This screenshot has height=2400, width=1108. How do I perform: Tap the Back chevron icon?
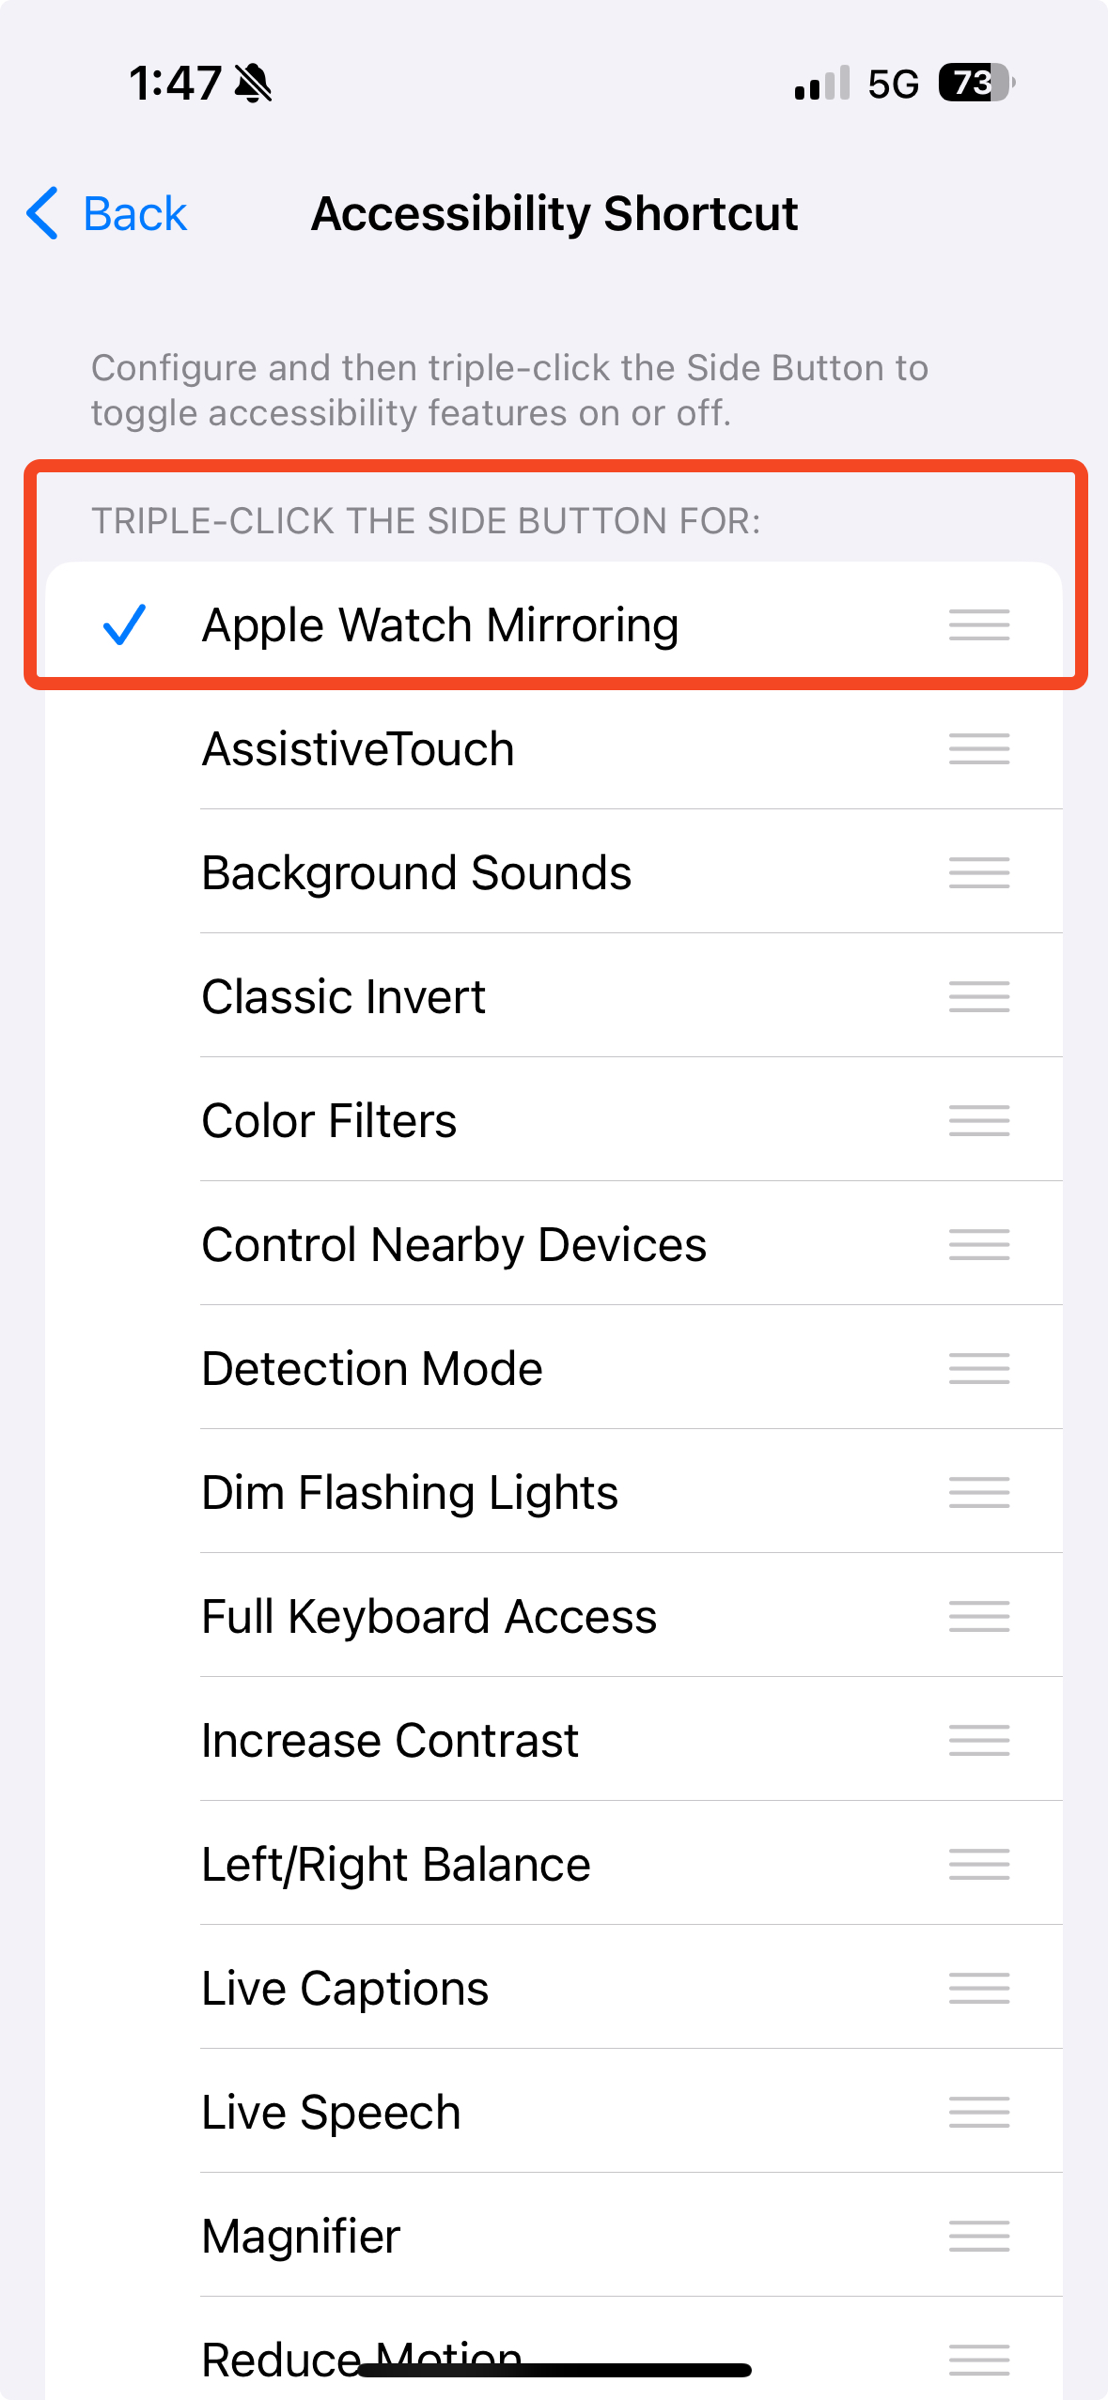(43, 213)
